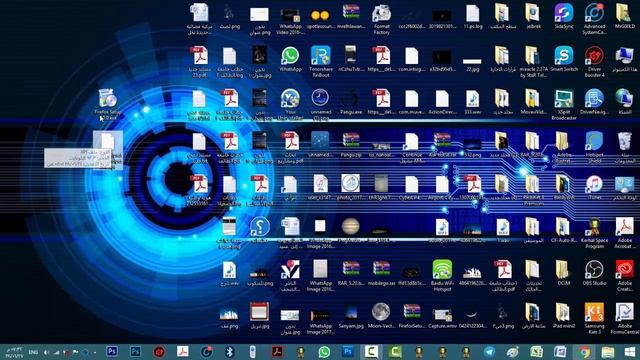640x360 pixels.
Task: Select the iPad mini2 folder
Action: click(564, 316)
